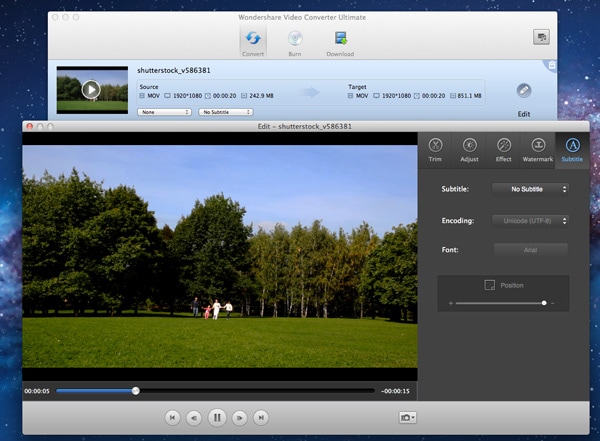Select the Subtitle tab
600x441 pixels.
coord(572,150)
